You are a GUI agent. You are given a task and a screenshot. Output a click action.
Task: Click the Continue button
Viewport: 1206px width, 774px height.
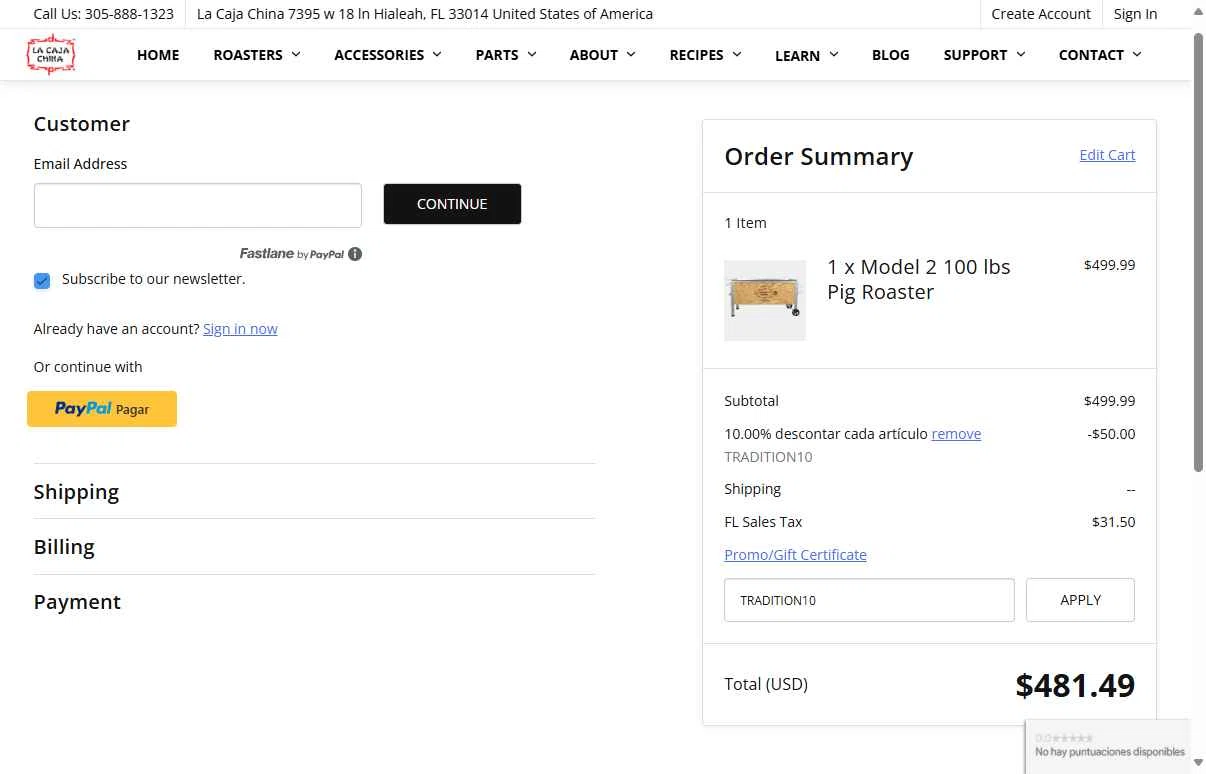[452, 204]
